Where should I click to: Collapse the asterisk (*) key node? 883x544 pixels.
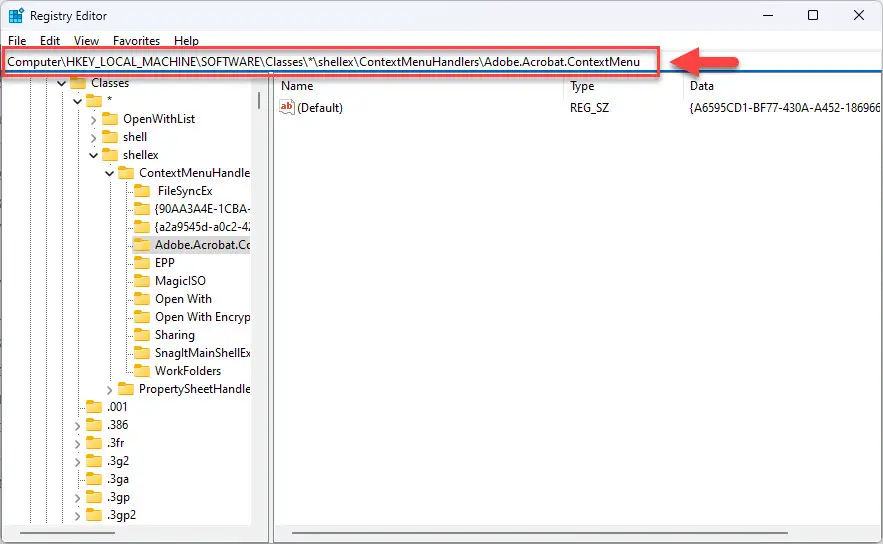point(77,101)
